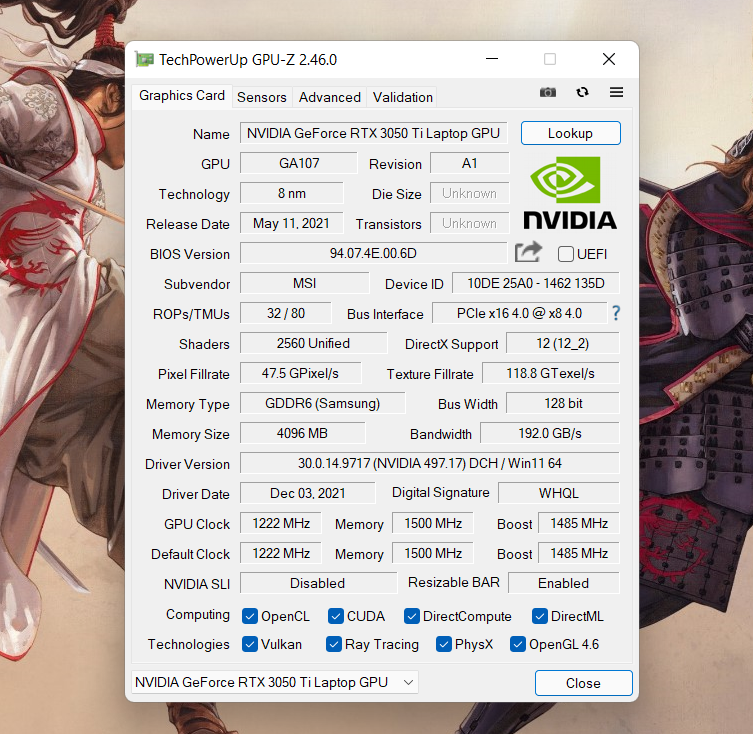Open the GPU selection dropdown at the bottom
The image size is (753, 734).
tap(275, 682)
